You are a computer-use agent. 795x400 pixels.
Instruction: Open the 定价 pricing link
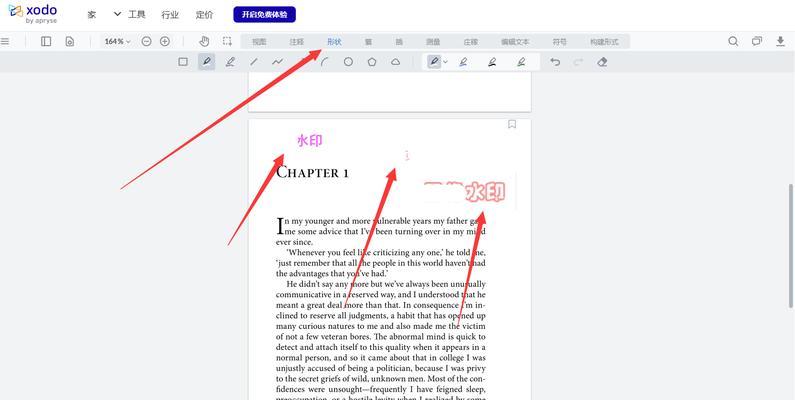click(204, 15)
